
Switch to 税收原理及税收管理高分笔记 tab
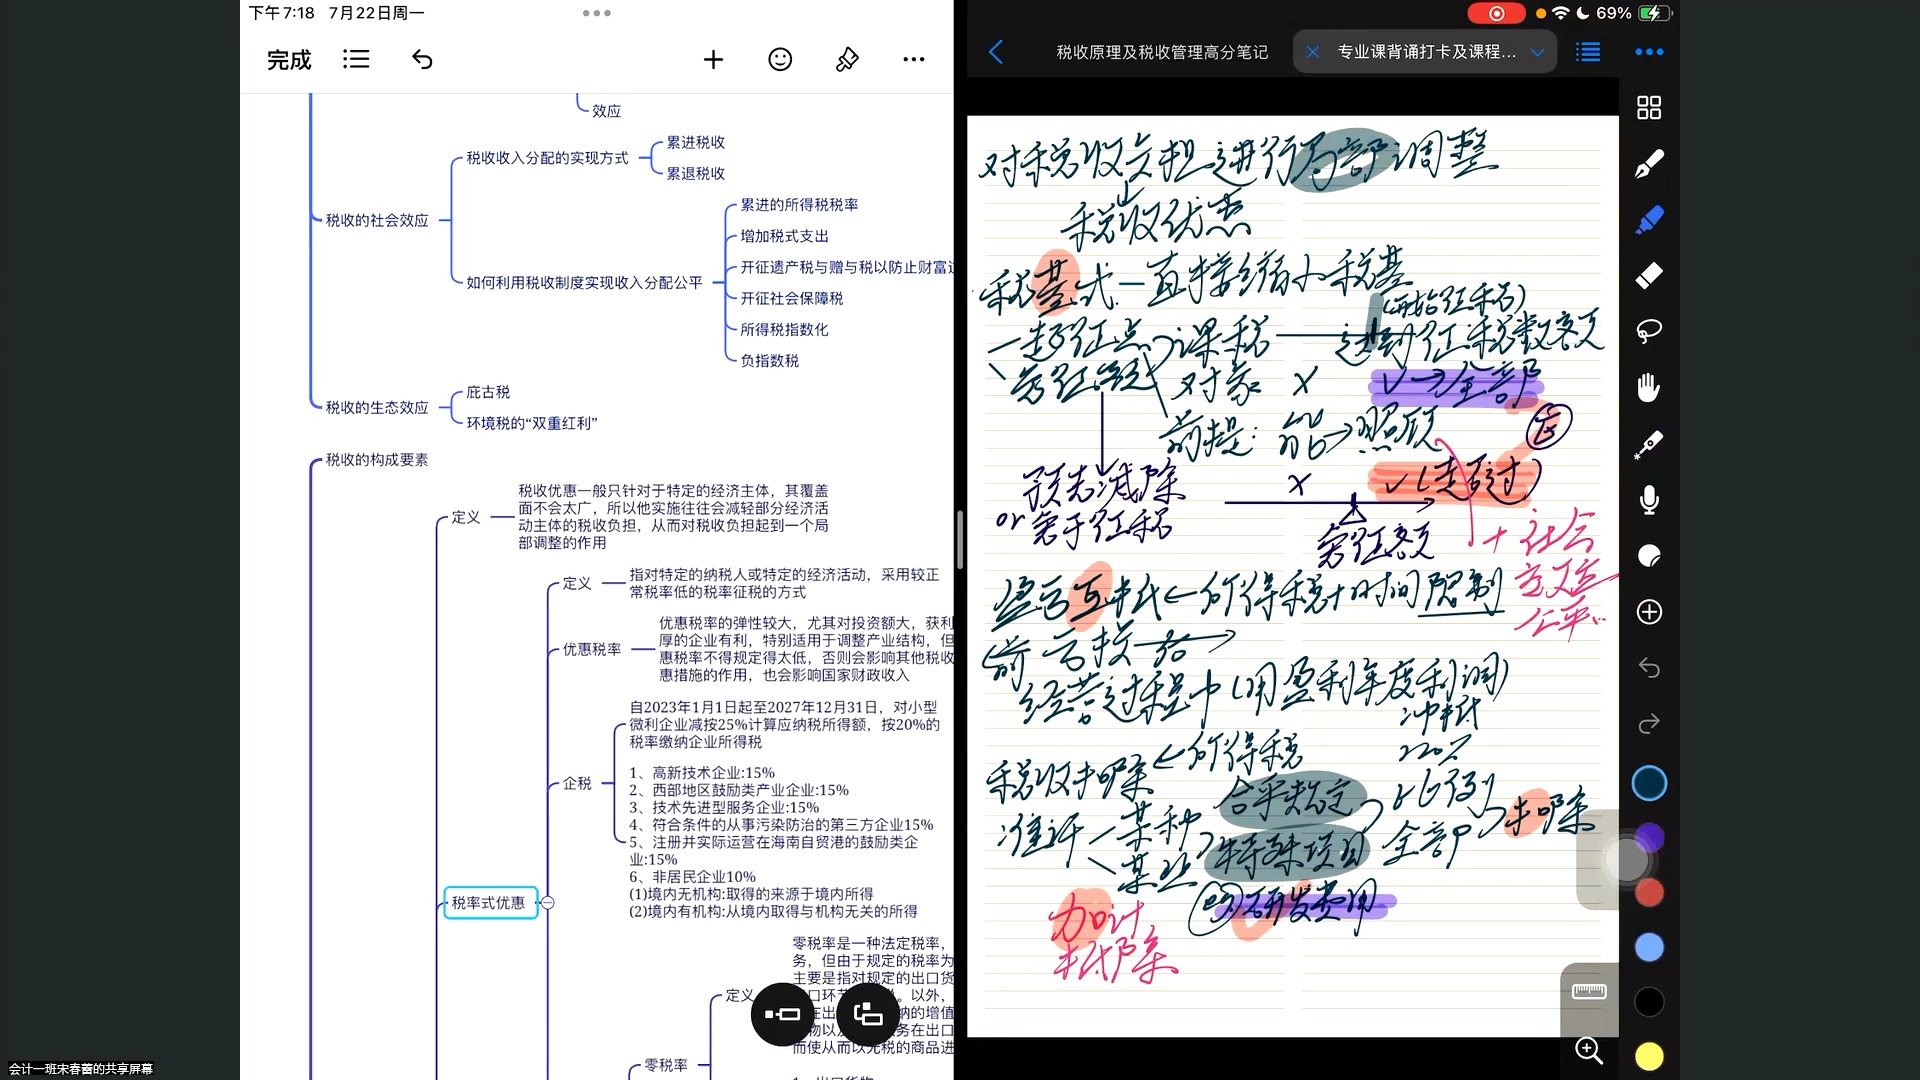pyautogui.click(x=1162, y=52)
